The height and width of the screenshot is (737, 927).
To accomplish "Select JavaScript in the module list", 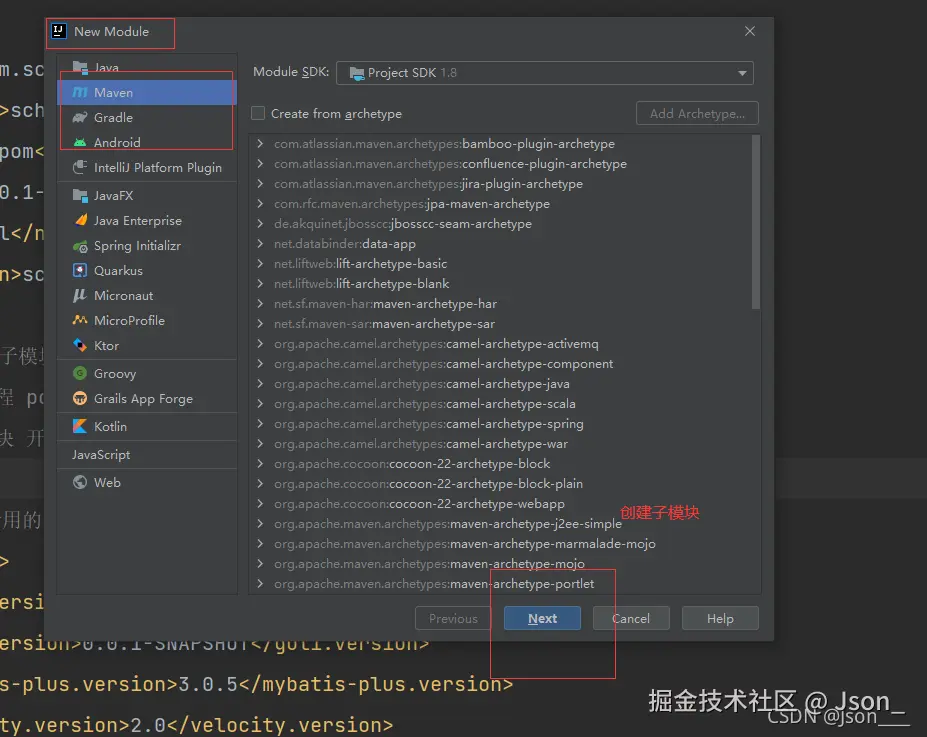I will point(147,454).
